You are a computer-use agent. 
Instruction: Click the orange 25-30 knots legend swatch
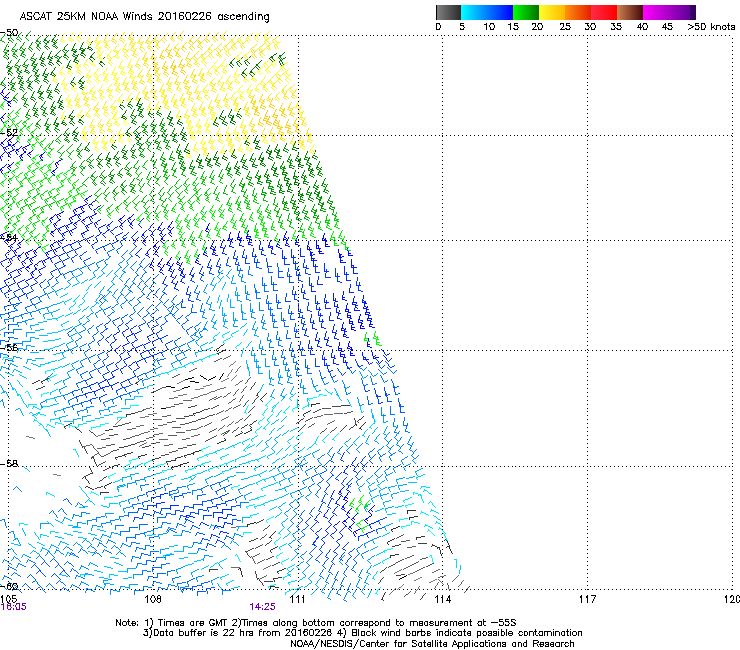point(578,12)
